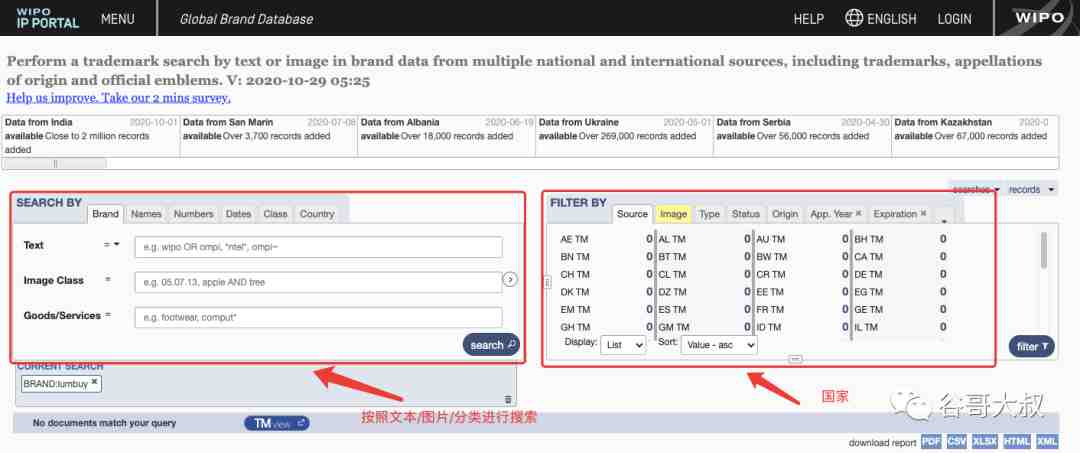
Task: Open the TMview button
Action: point(277,423)
